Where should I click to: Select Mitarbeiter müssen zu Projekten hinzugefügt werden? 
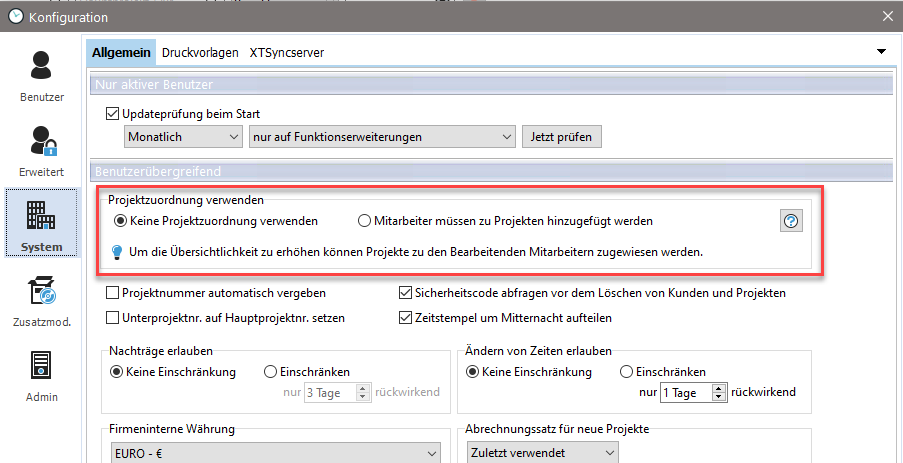click(365, 220)
